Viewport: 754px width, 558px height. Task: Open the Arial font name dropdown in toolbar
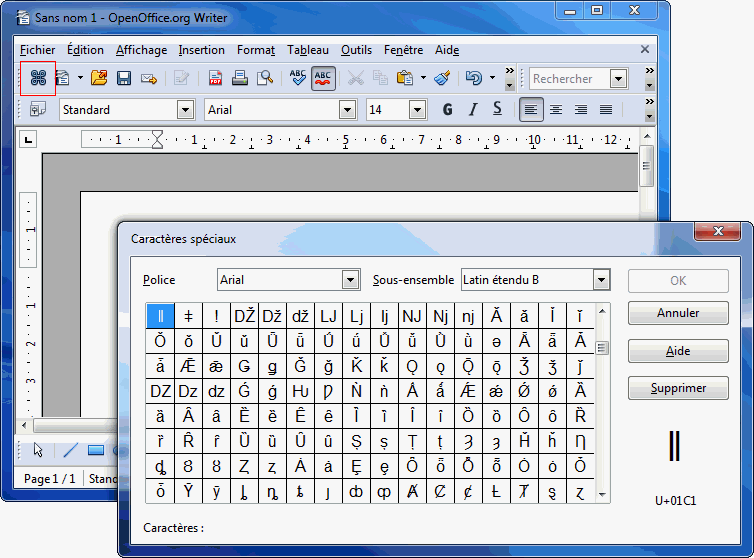point(347,110)
